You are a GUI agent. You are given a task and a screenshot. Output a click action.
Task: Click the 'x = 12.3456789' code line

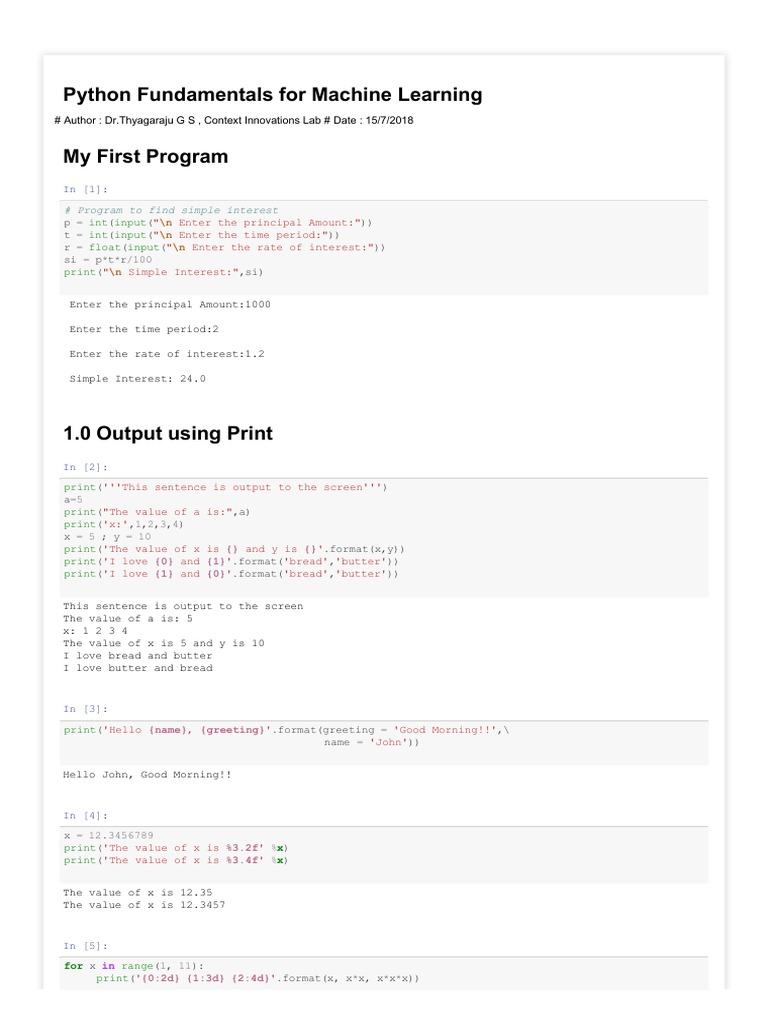point(109,835)
